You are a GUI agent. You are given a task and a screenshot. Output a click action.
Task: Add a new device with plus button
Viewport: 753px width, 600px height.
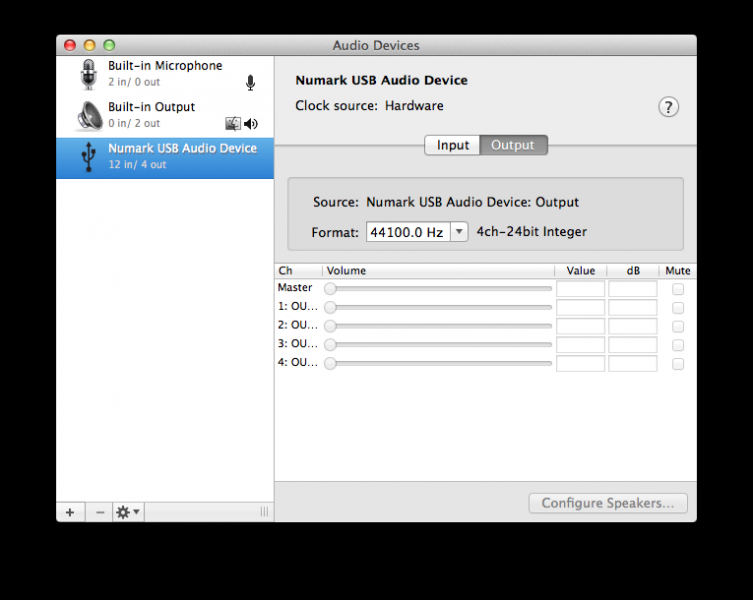(70, 512)
